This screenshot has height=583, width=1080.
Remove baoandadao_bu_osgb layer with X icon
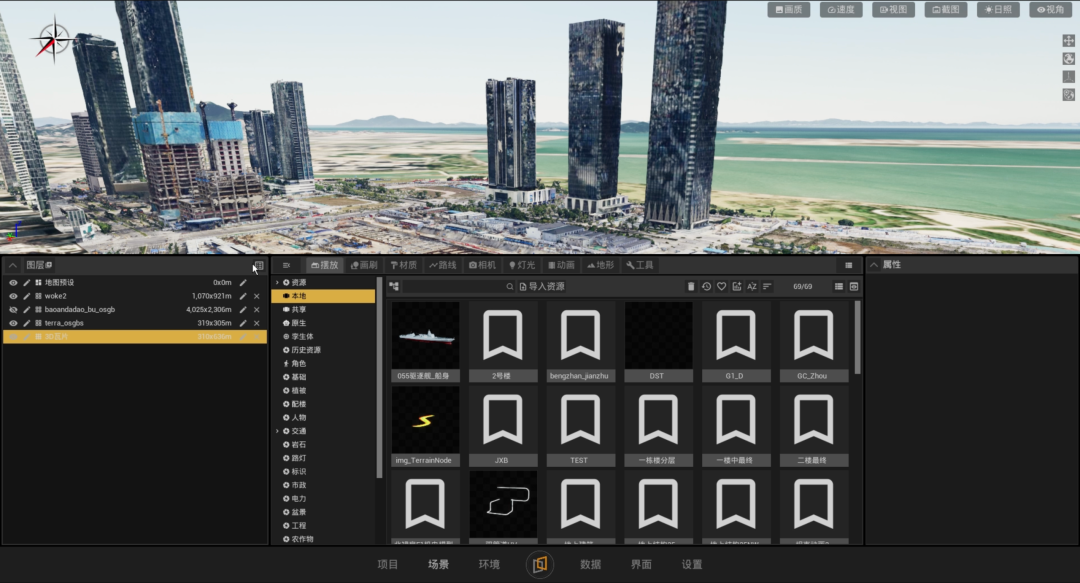[257, 309]
